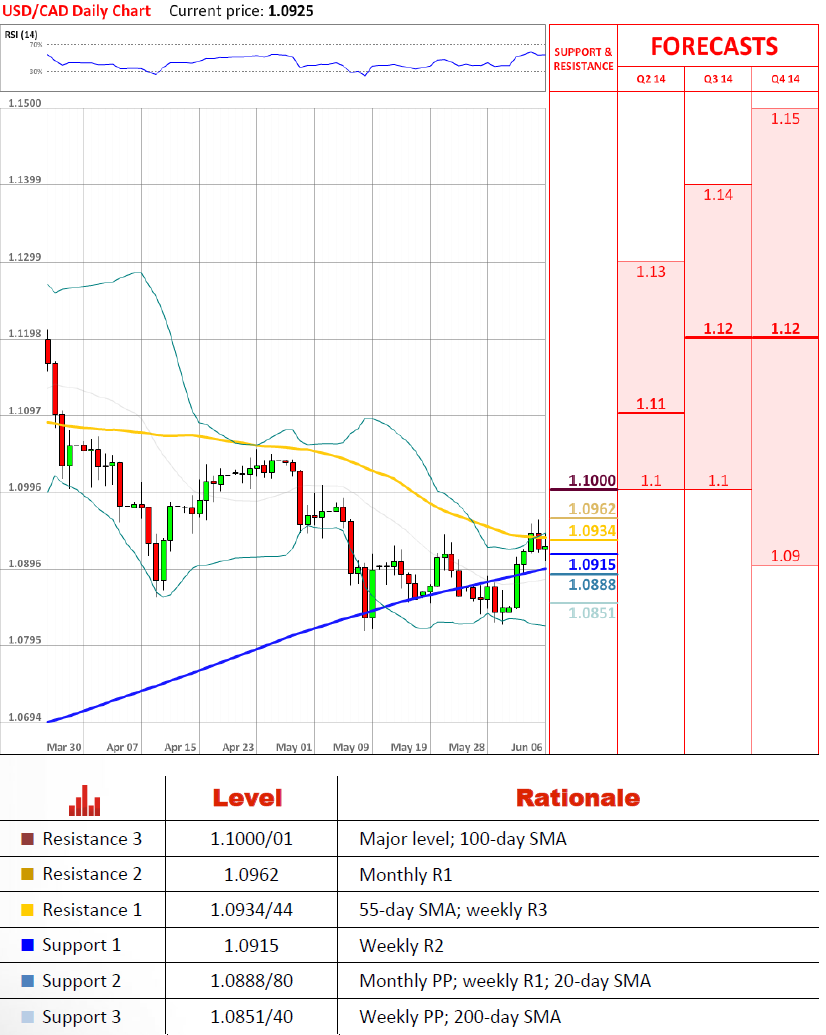The height and width of the screenshot is (1035, 826).
Task: Click the 1.0915 support level marker
Action: pos(592,564)
